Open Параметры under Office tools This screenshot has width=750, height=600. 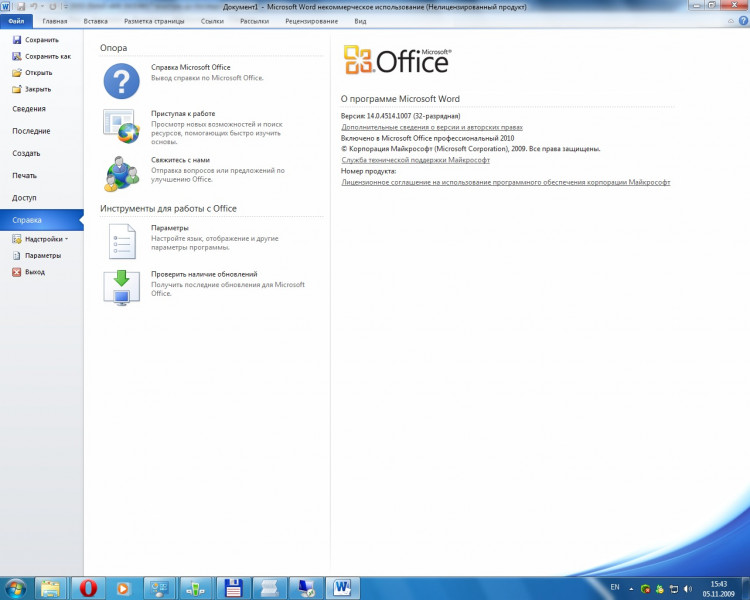point(170,228)
